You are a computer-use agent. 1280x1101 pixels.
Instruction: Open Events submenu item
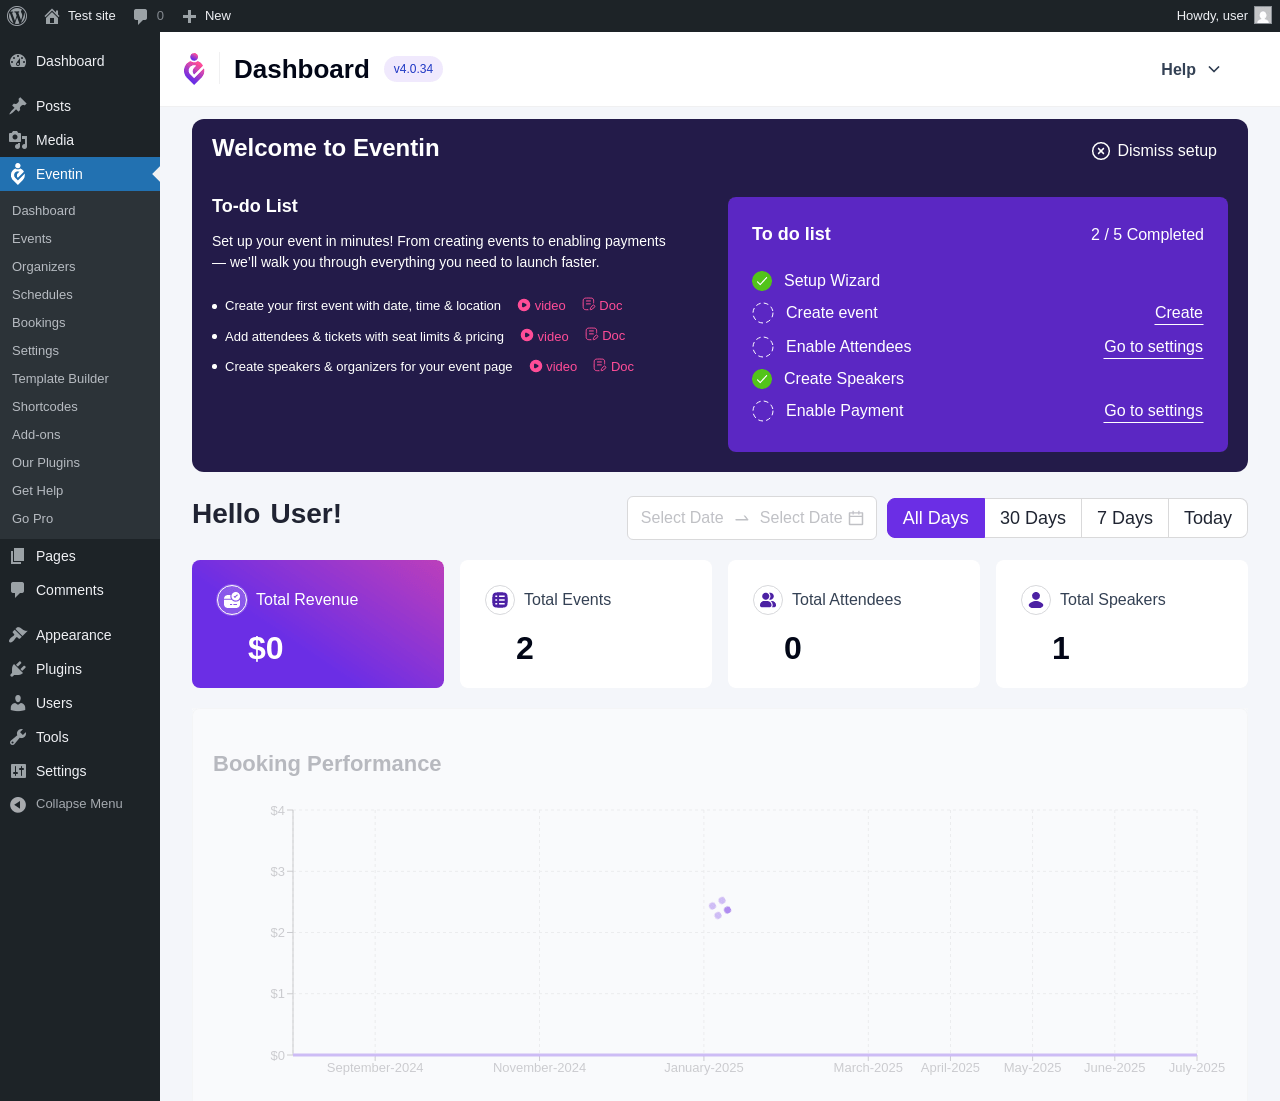click(x=32, y=239)
